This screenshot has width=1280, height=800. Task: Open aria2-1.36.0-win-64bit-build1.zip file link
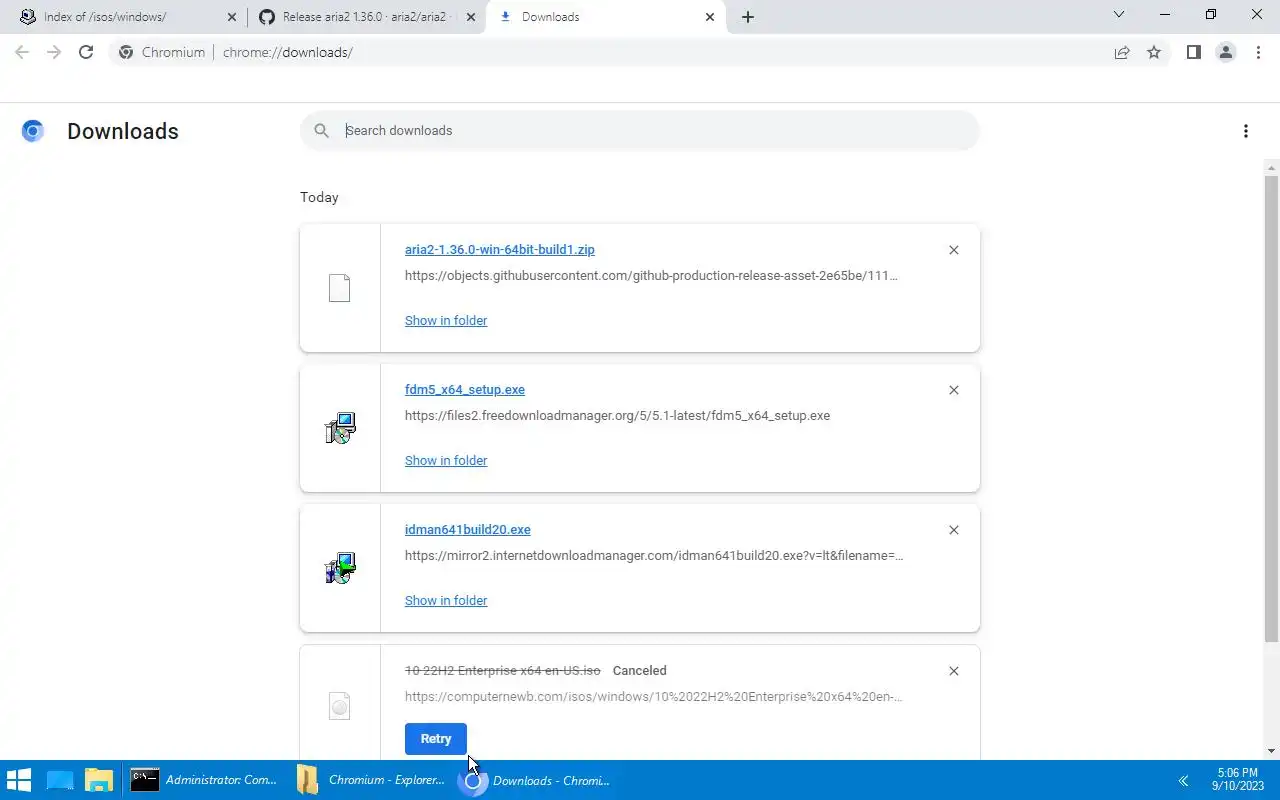point(499,250)
